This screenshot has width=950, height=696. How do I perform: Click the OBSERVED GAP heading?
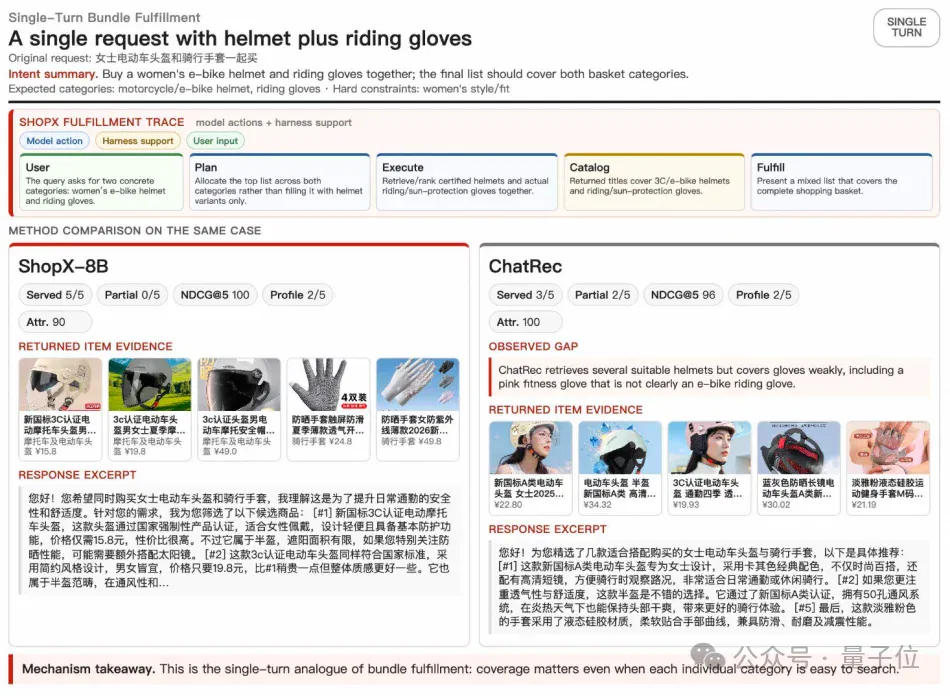tap(533, 346)
